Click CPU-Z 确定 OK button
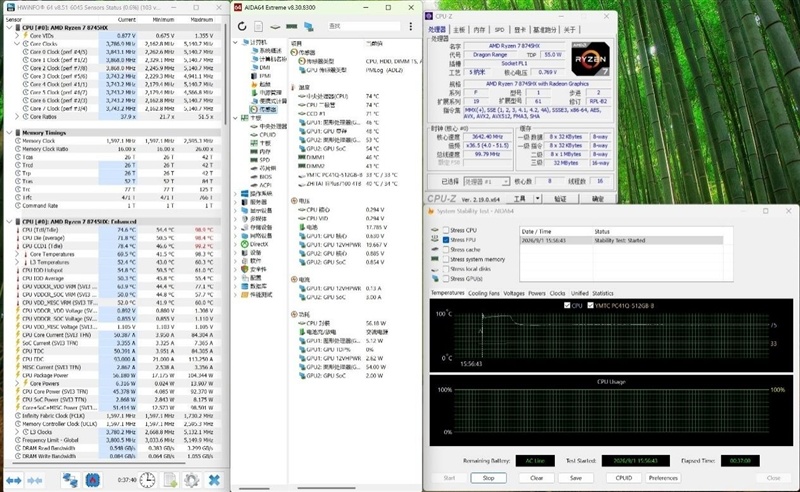This screenshot has width=800, height=492. [597, 199]
